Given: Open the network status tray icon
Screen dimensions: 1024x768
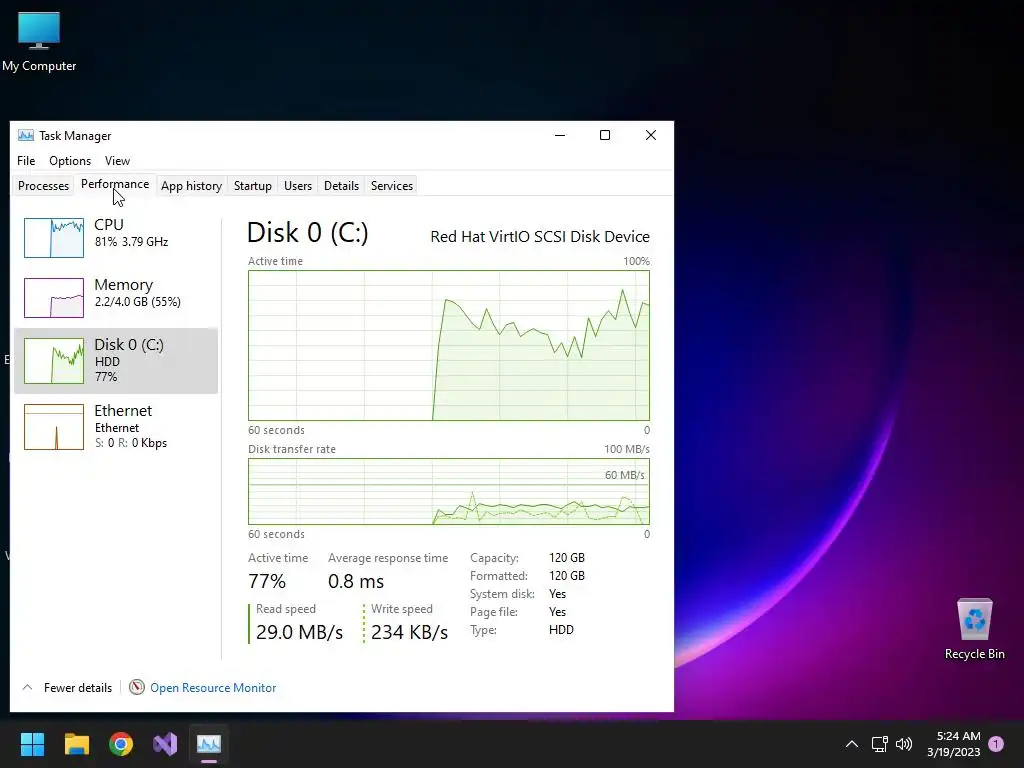Looking at the screenshot, I should coord(879,744).
